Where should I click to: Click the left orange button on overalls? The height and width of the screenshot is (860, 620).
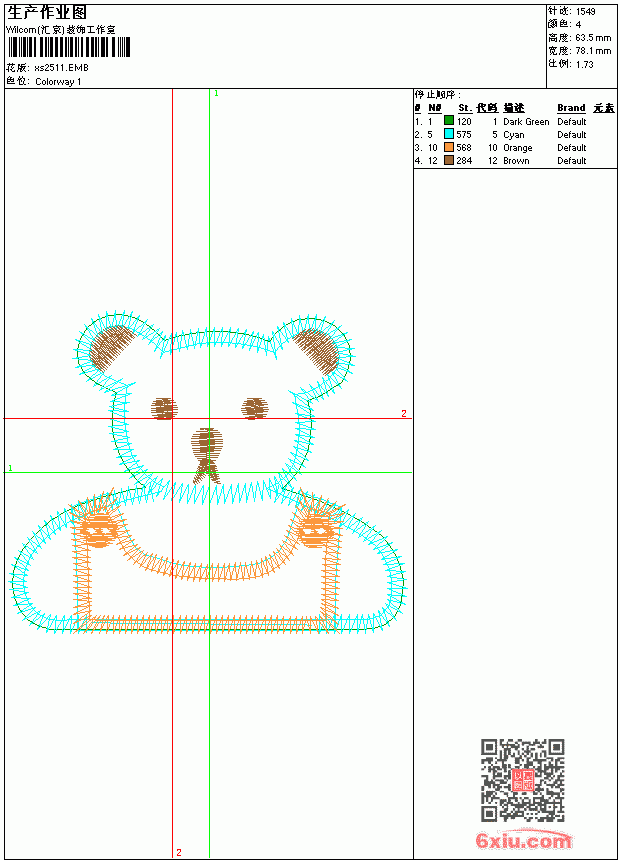(x=98, y=530)
